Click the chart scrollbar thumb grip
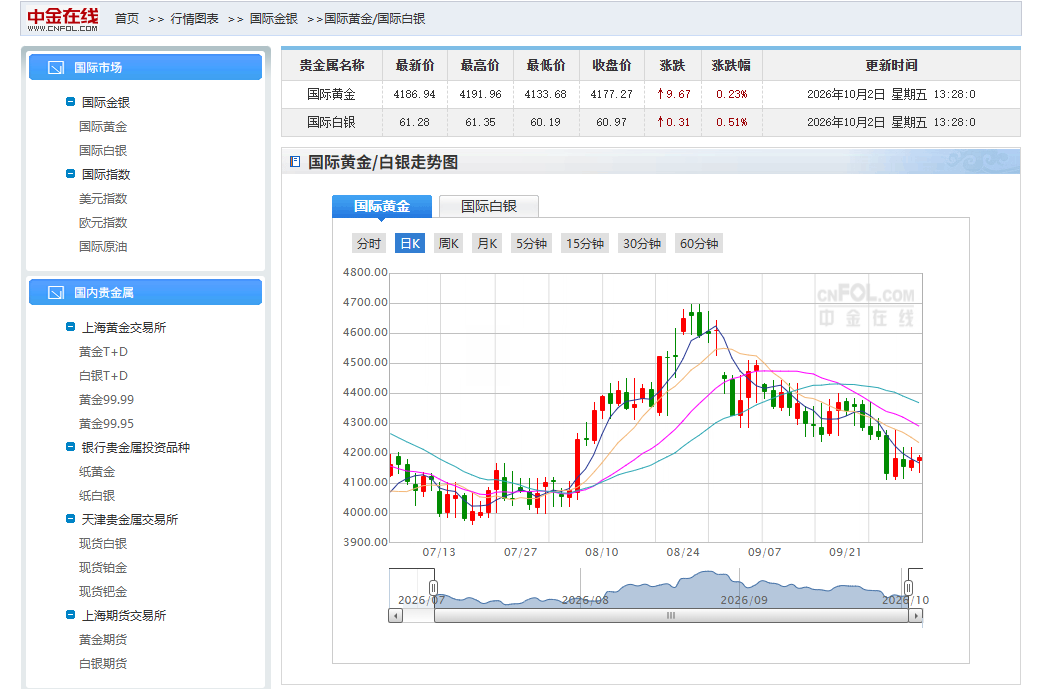1039x689 pixels. tap(671, 616)
